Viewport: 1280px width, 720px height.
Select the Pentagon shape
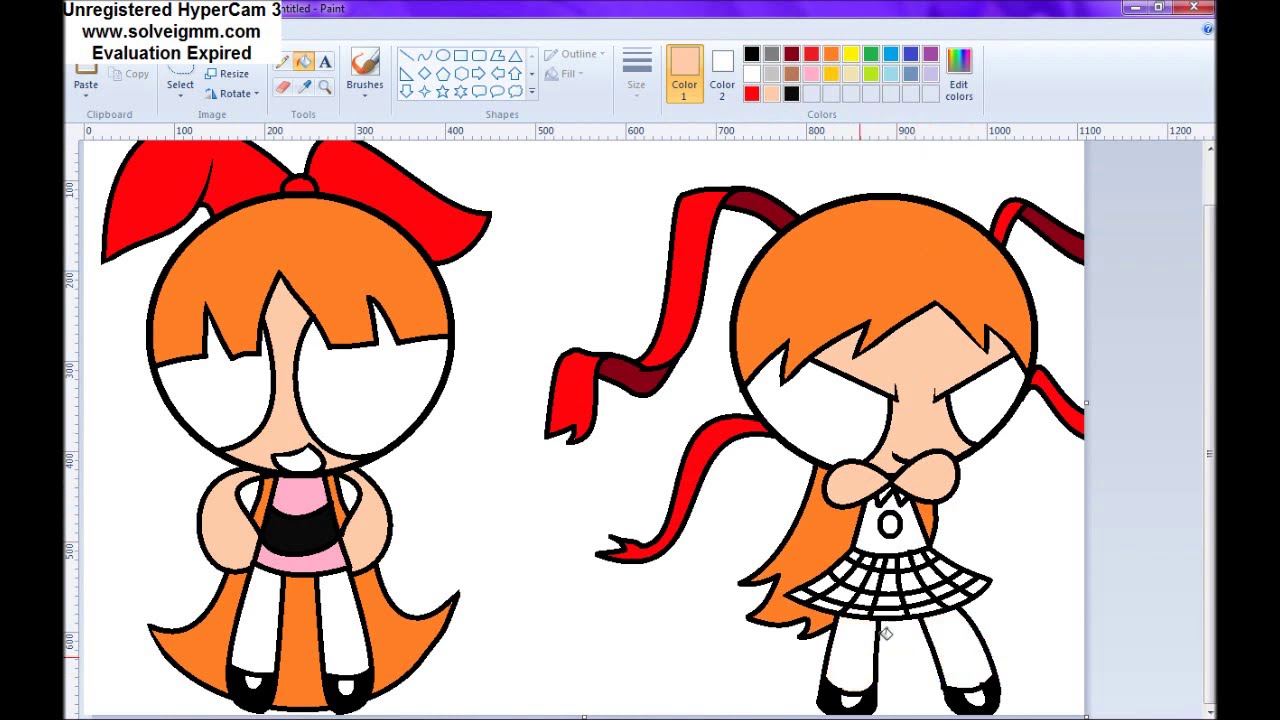pyautogui.click(x=443, y=74)
